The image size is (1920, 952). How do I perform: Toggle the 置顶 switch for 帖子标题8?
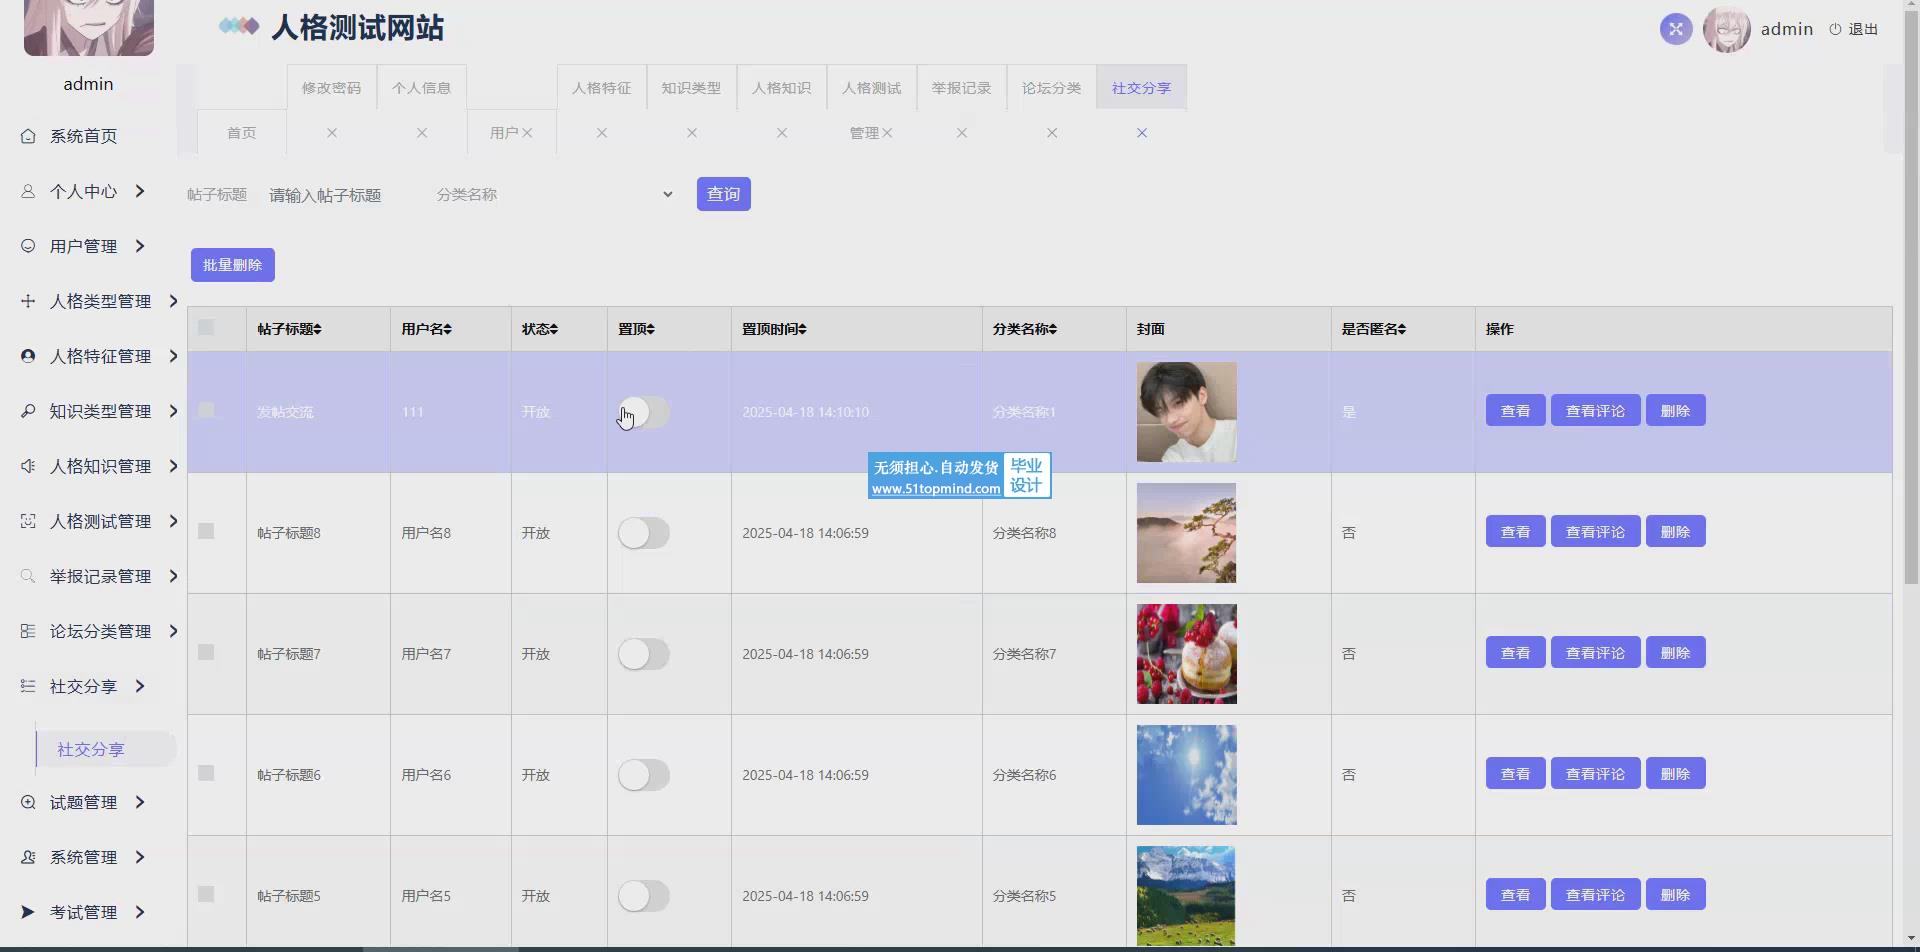(643, 533)
